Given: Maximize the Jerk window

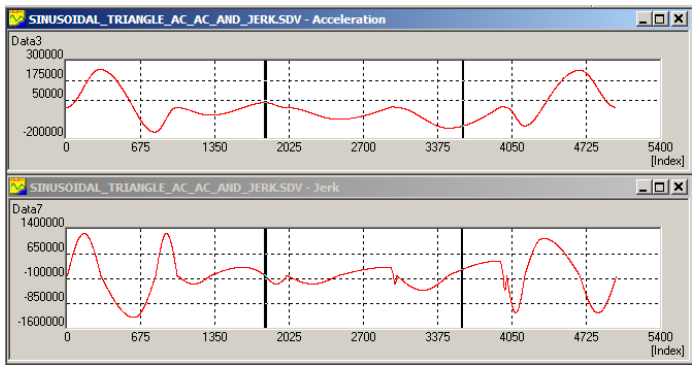Looking at the screenshot, I should (660, 187).
